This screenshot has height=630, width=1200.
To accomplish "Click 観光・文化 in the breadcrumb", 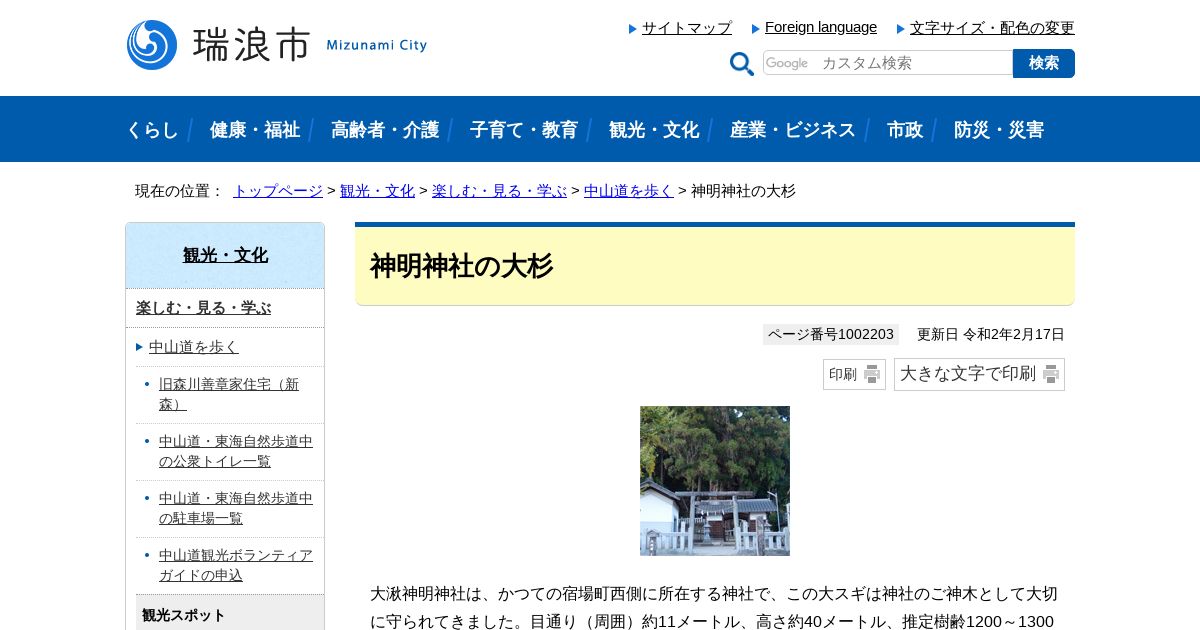I will [377, 191].
